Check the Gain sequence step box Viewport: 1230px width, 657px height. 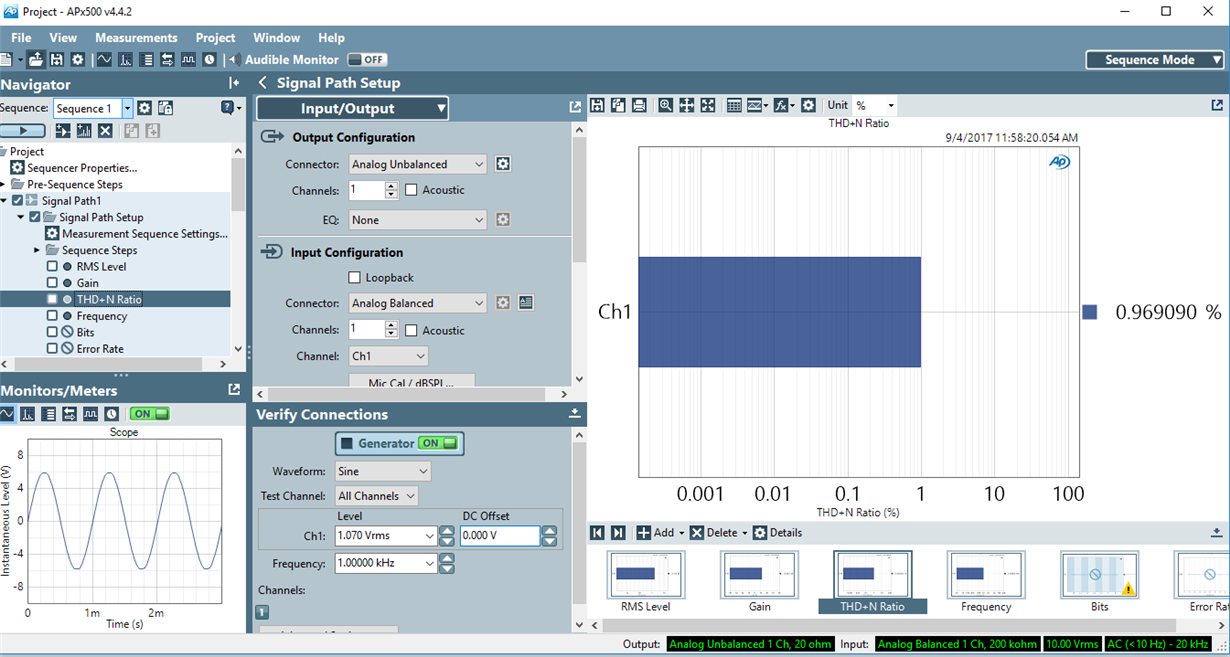[53, 283]
